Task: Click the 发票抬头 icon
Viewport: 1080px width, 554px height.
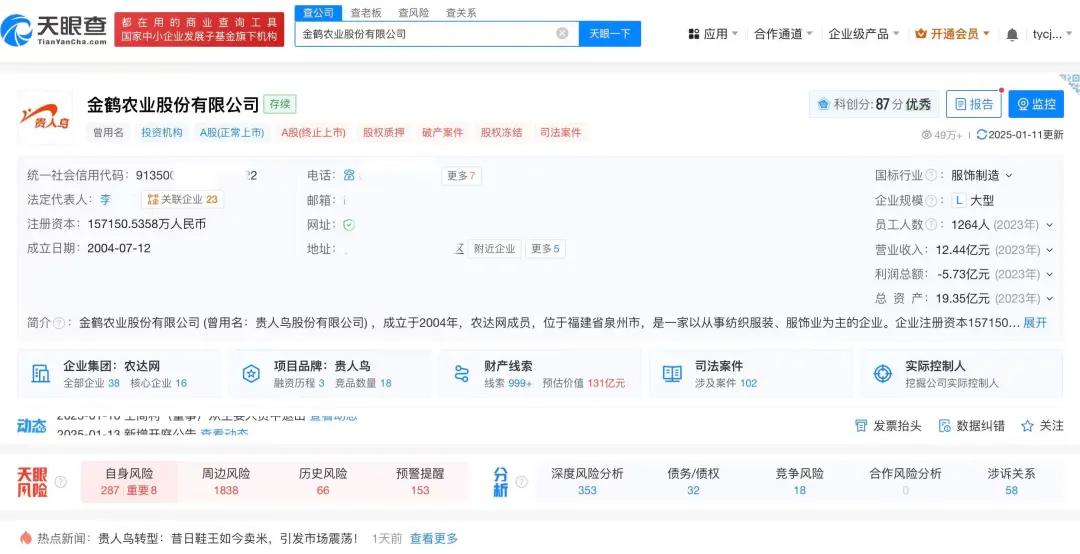Action: click(861, 426)
